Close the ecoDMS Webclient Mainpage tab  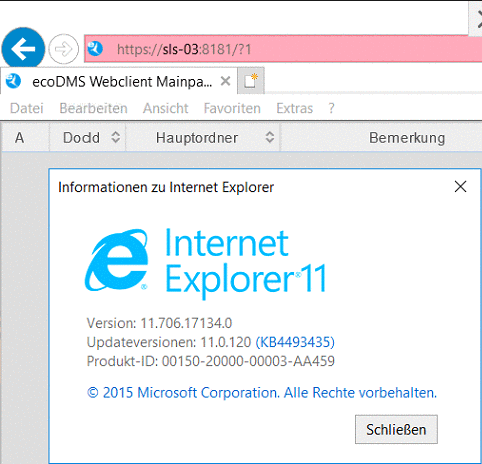tap(226, 81)
